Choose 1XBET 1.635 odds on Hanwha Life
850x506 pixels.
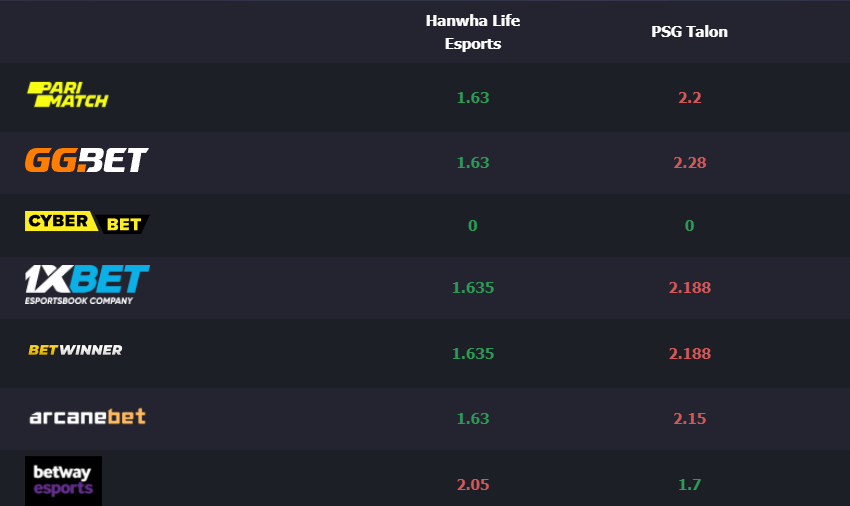[473, 287]
